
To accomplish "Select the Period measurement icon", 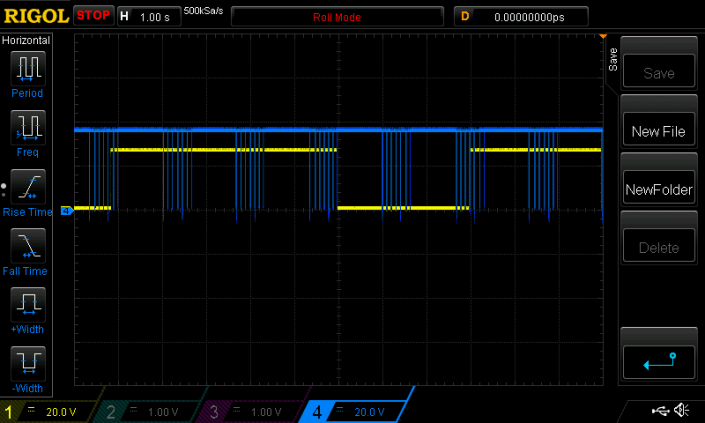I will 28,68.
